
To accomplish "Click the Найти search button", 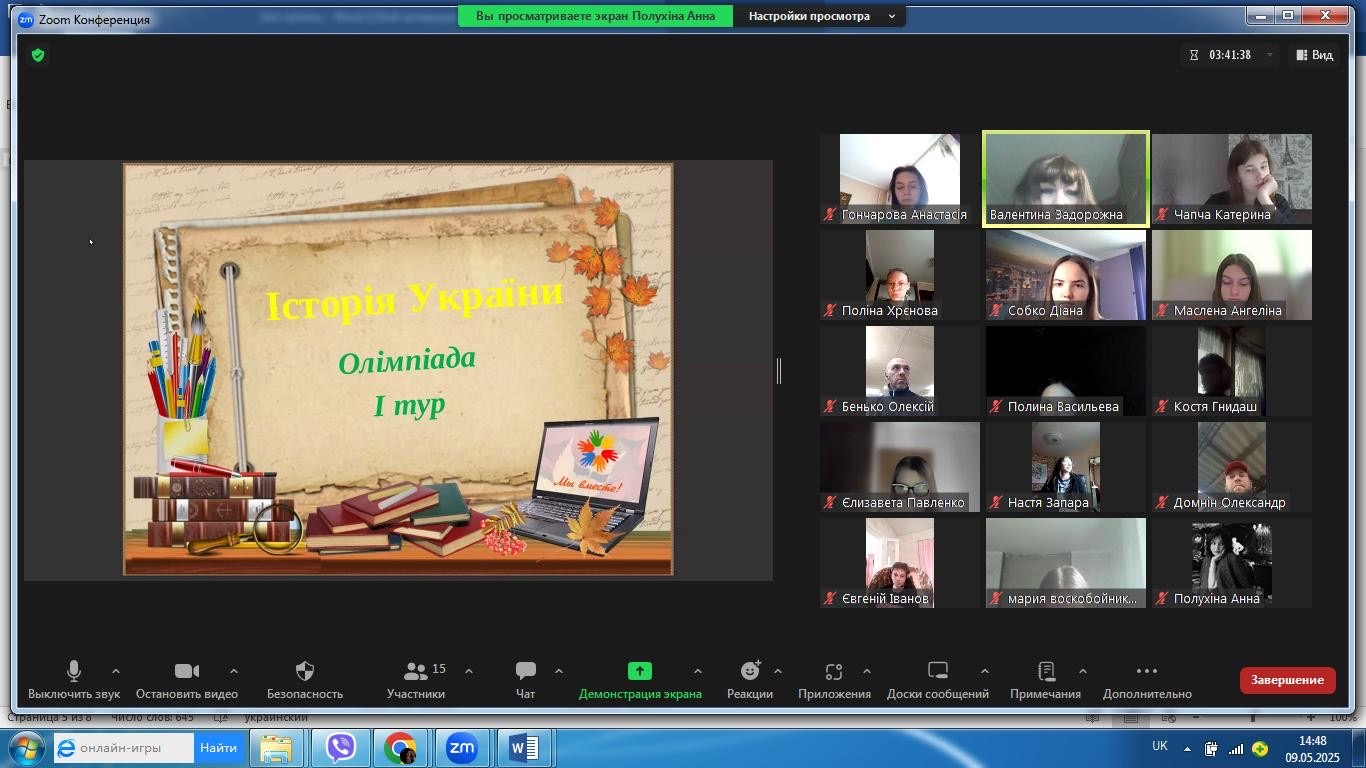I will [219, 748].
